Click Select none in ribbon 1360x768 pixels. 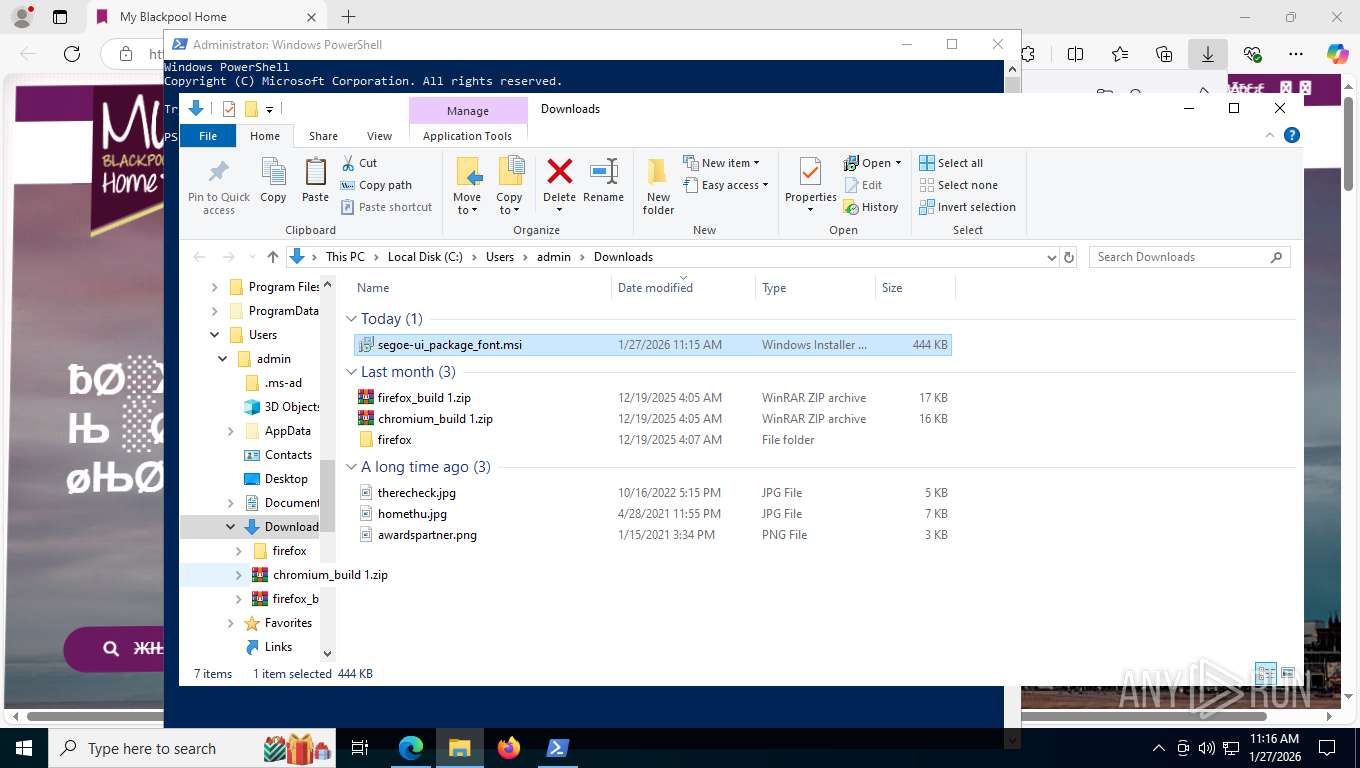coord(958,185)
